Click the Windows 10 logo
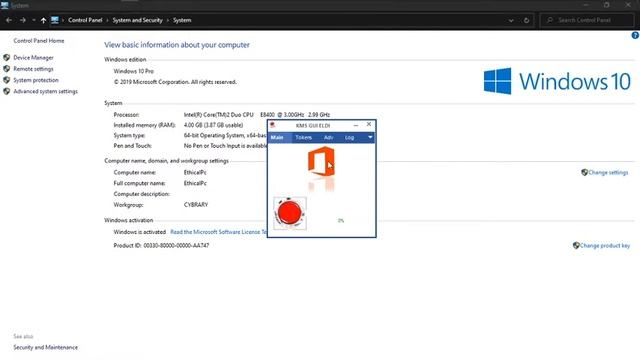 coord(557,81)
